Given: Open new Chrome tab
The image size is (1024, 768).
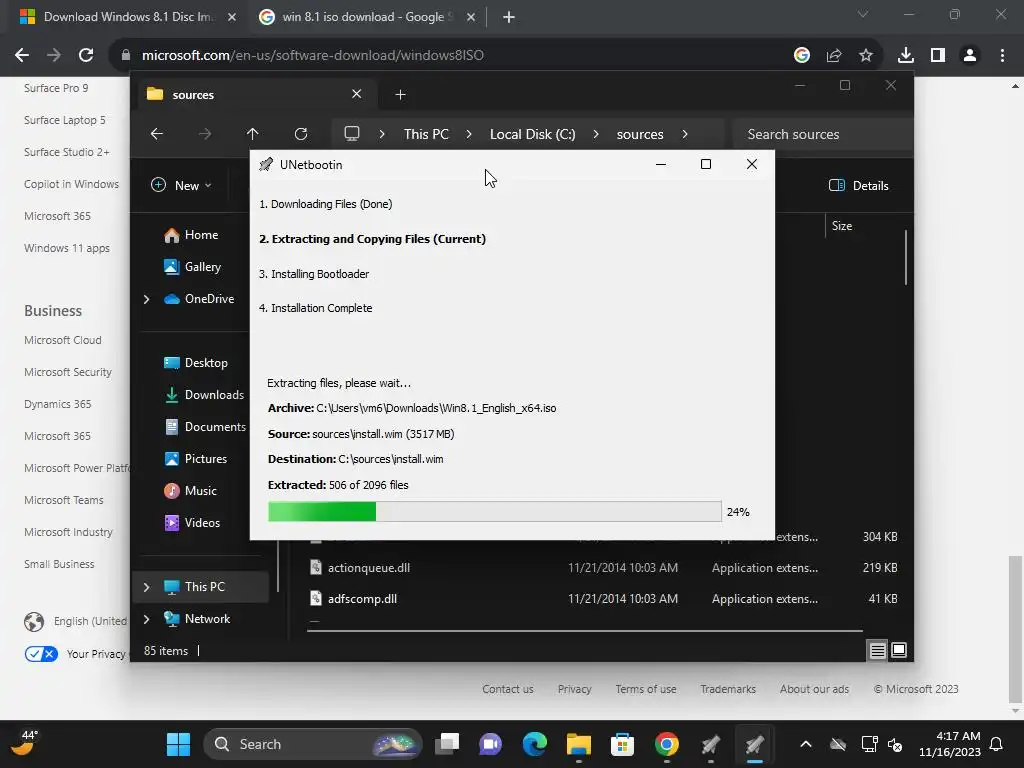Looking at the screenshot, I should click(x=509, y=17).
